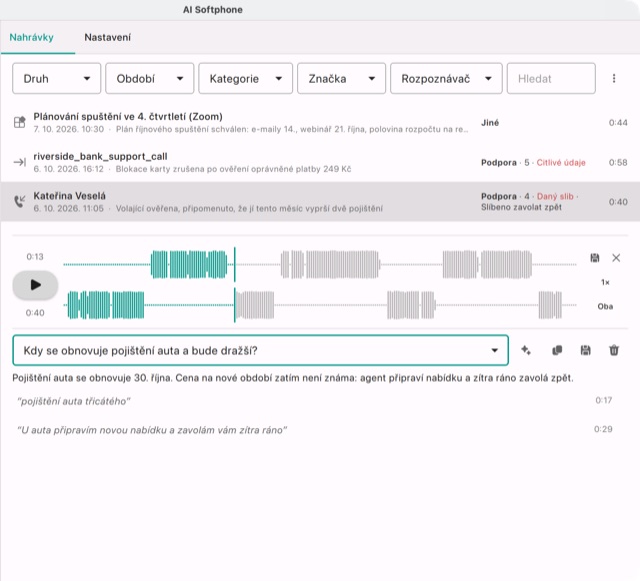640x581 pixels.
Task: Save the question with the floppy icon
Action: tap(585, 350)
